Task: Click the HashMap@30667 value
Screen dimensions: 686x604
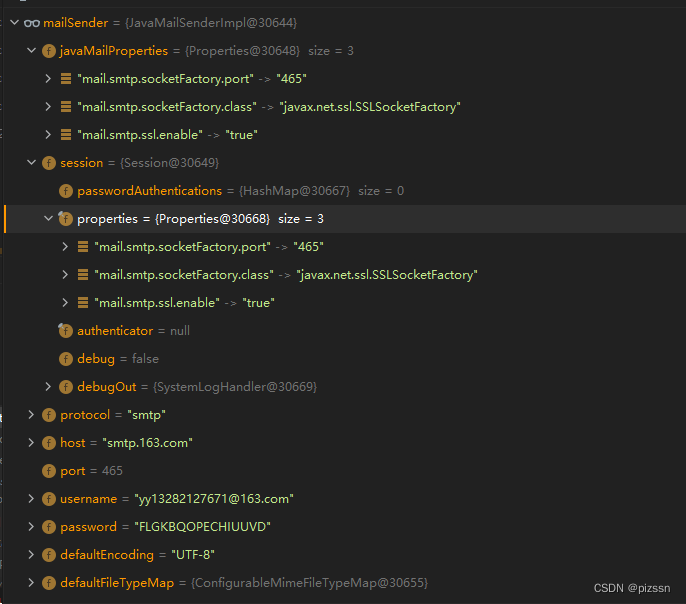Action: tap(294, 191)
